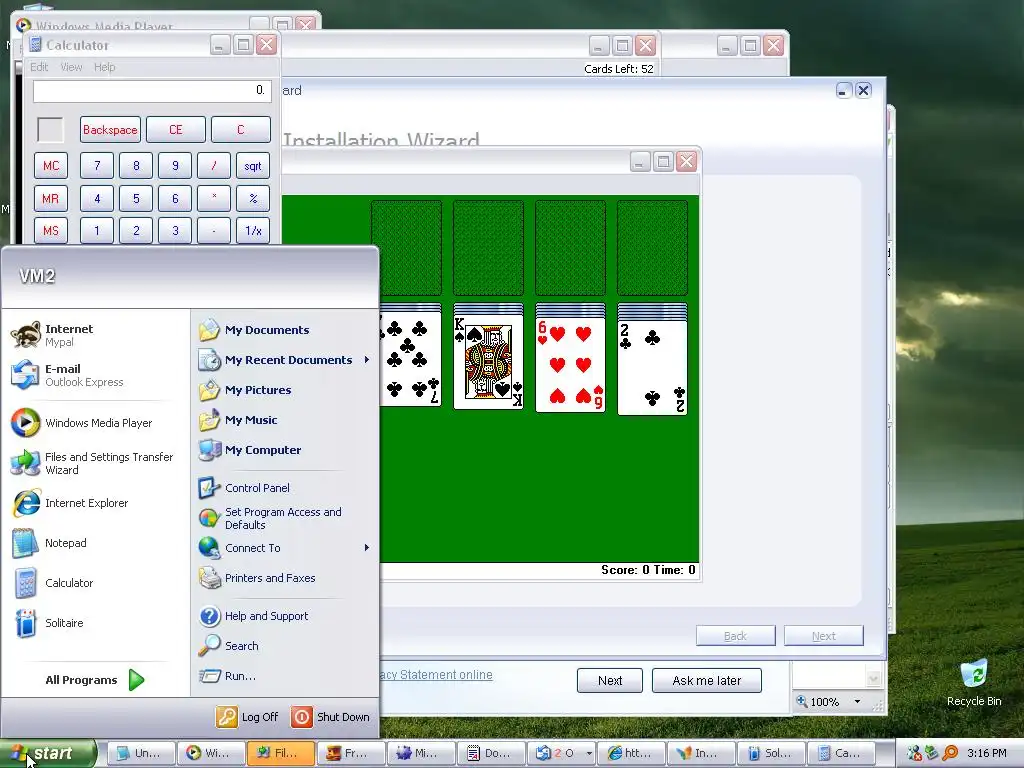
Task: Click Calculator MR memory recall button
Action: tap(51, 199)
